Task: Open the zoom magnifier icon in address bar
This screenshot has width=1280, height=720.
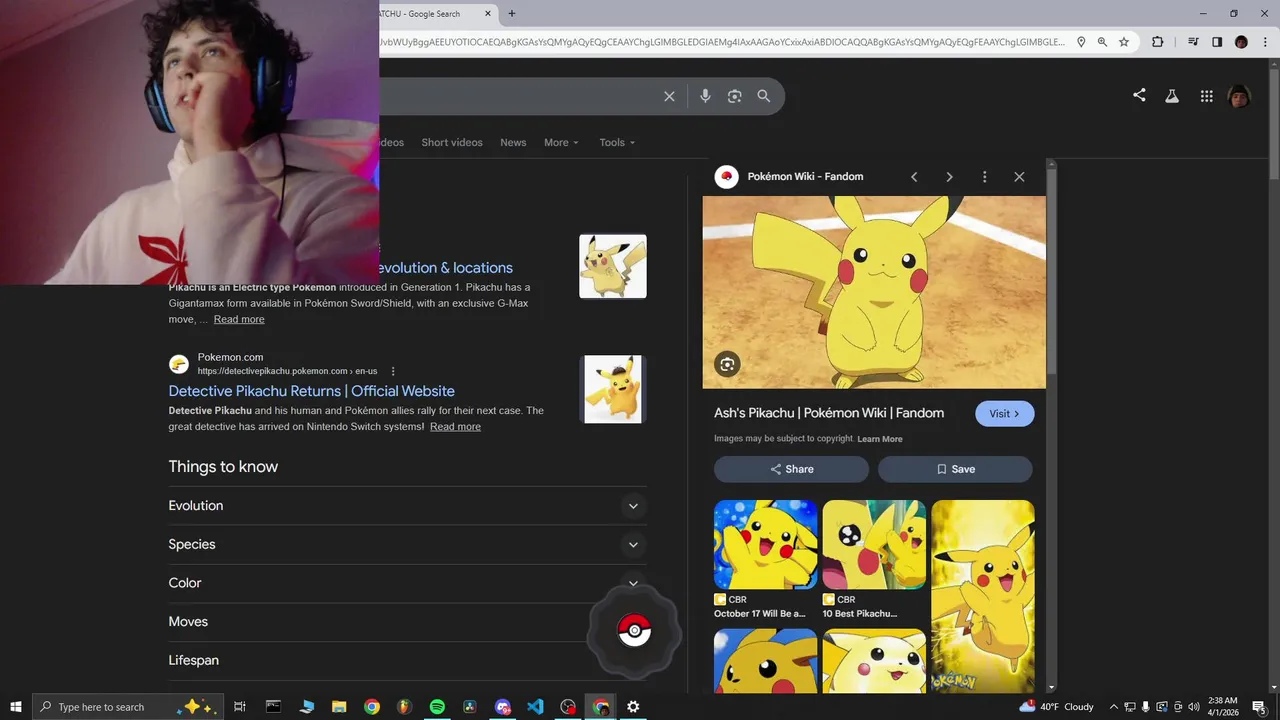Action: click(x=1102, y=42)
